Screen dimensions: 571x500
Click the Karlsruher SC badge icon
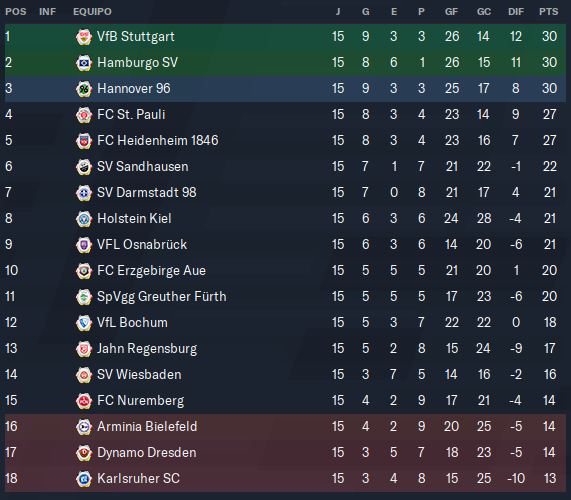pyautogui.click(x=84, y=479)
